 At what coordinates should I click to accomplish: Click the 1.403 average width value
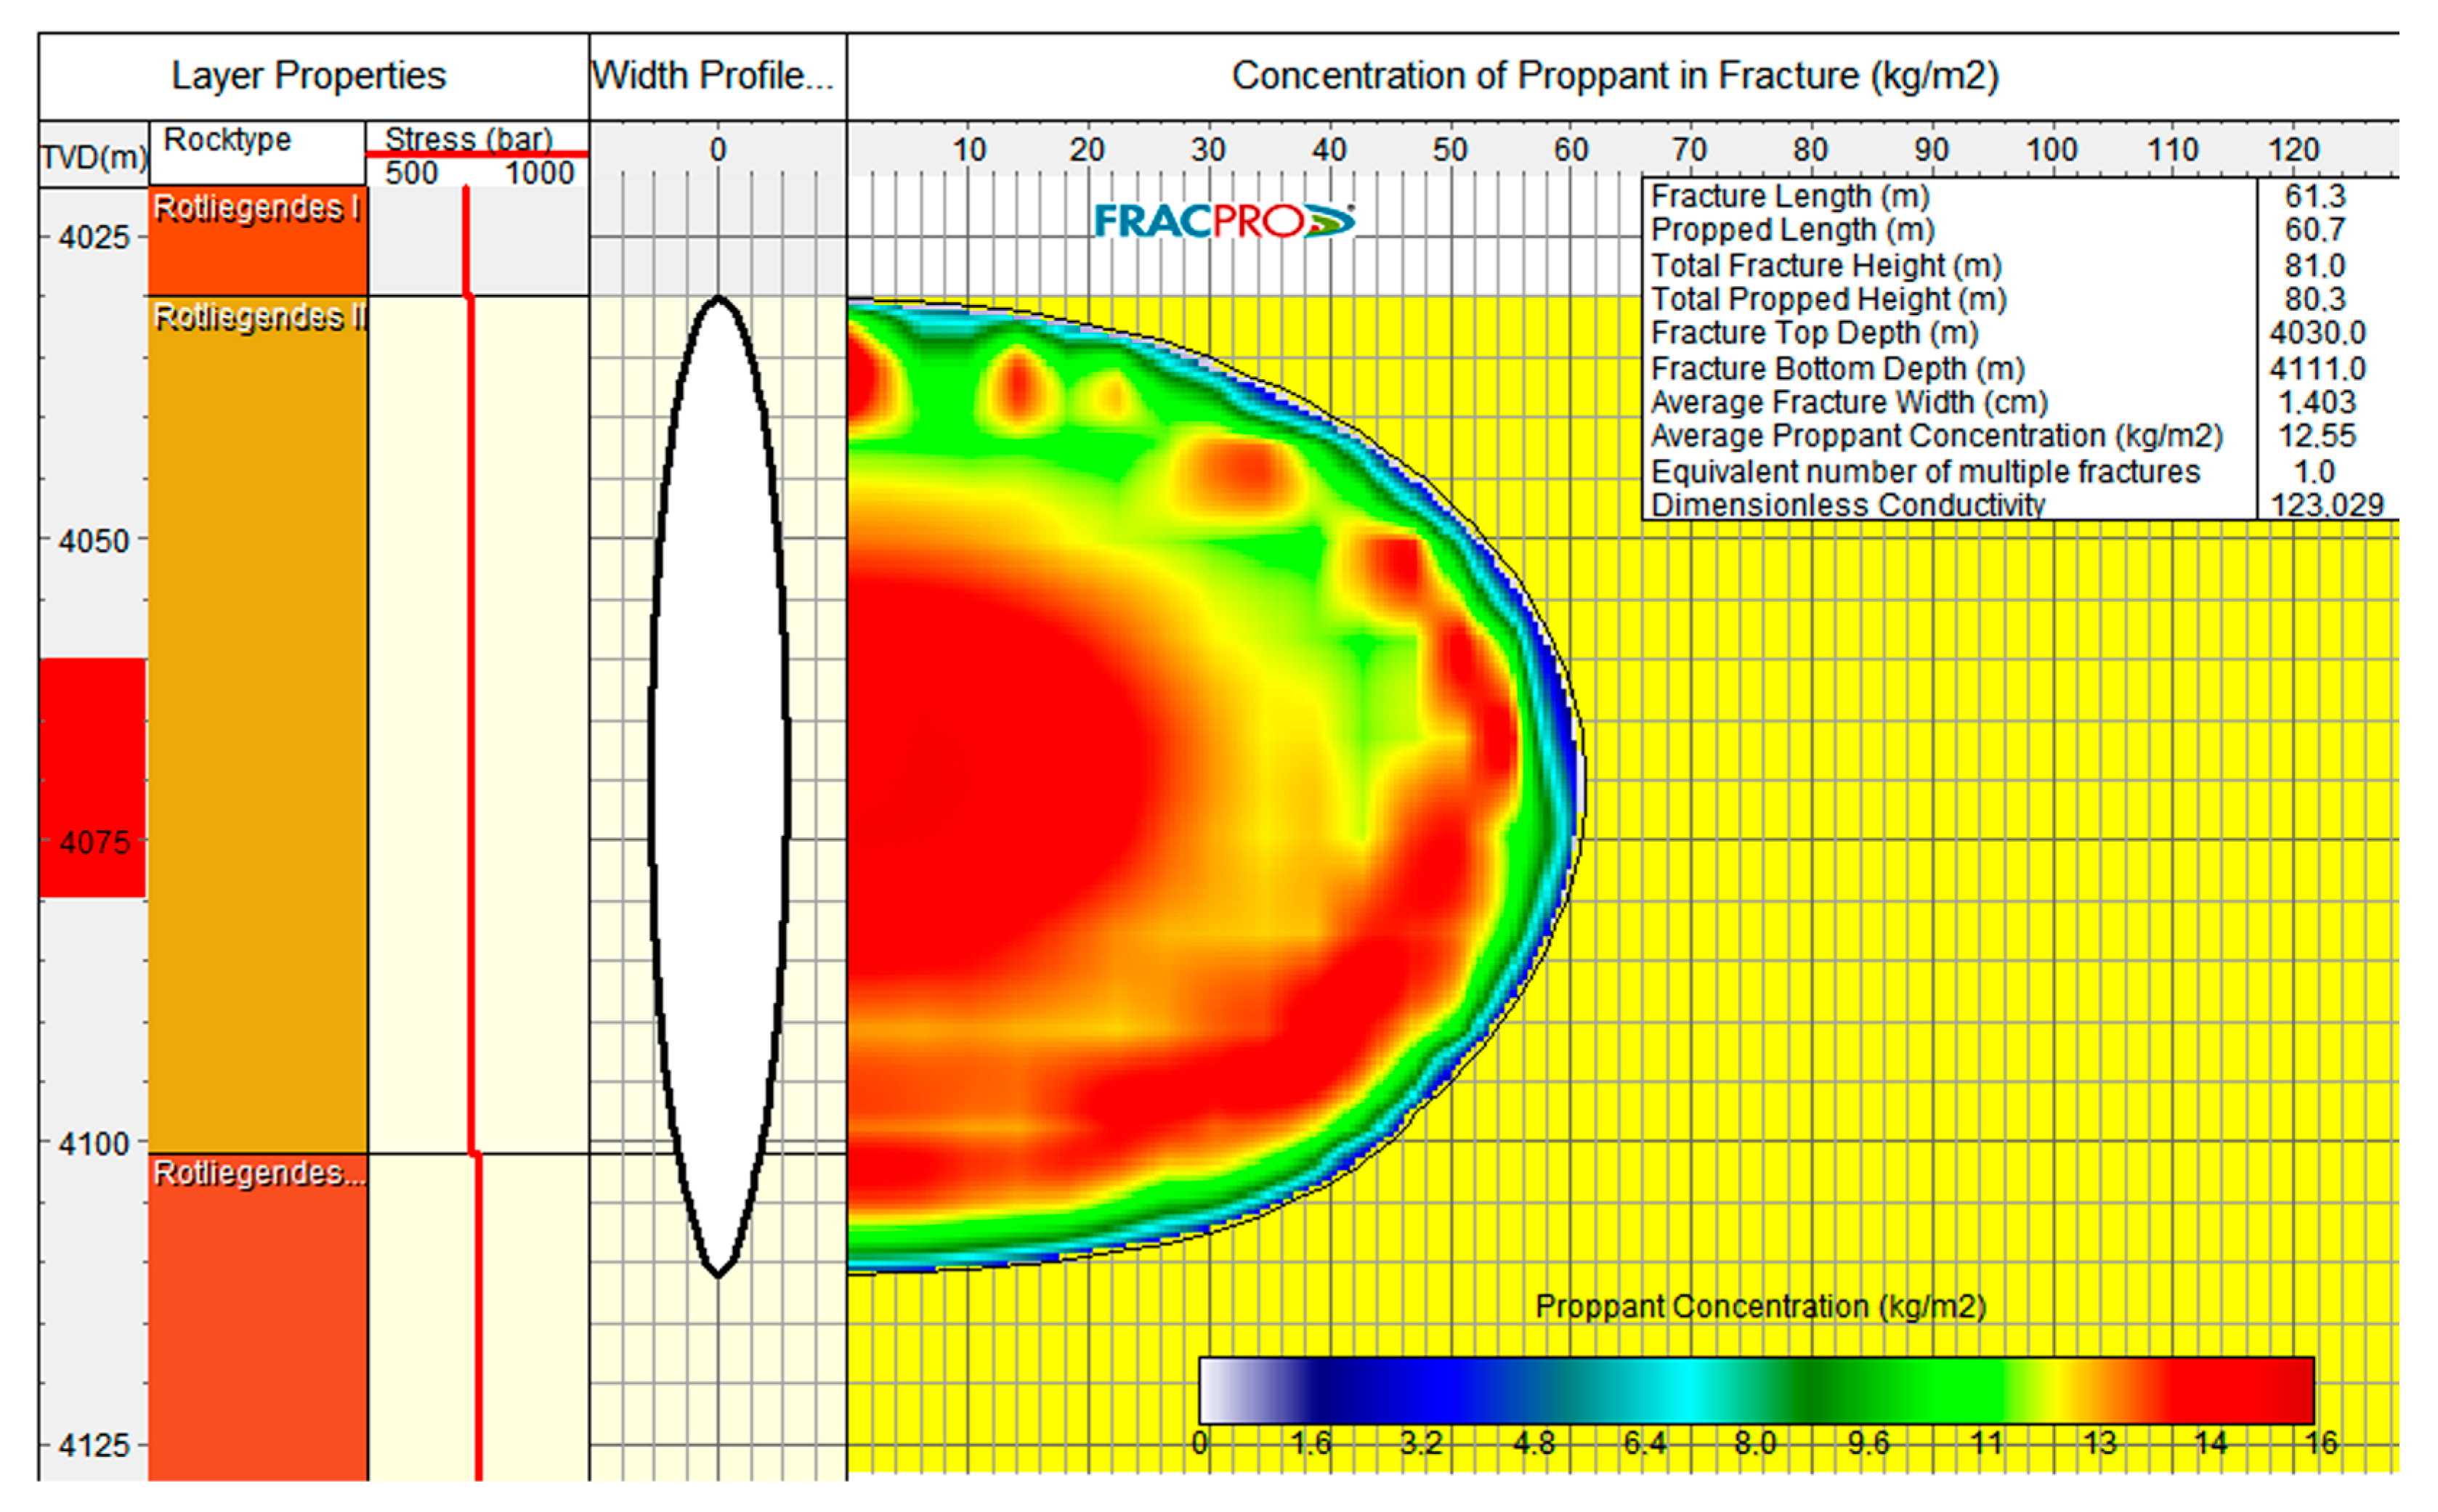[2317, 402]
